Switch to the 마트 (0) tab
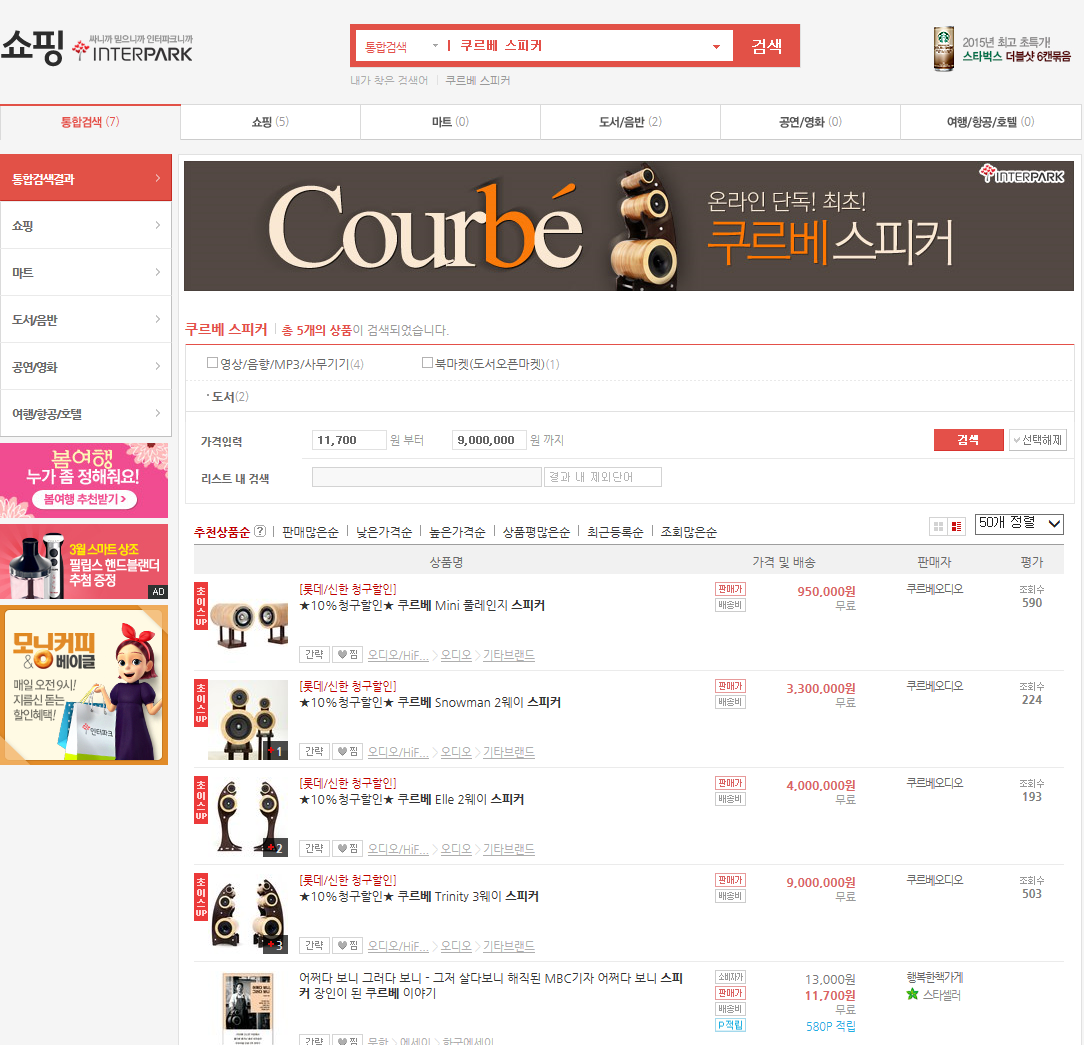Image resolution: width=1084 pixels, height=1045 pixels. coord(450,122)
